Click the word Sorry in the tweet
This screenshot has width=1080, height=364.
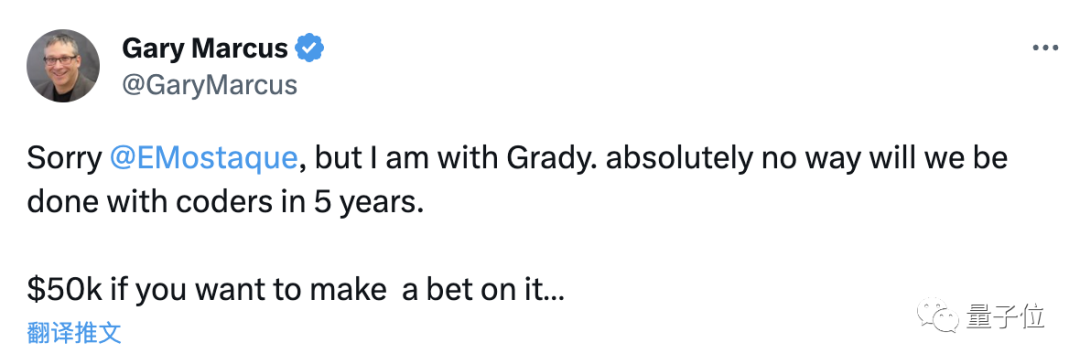click(64, 159)
